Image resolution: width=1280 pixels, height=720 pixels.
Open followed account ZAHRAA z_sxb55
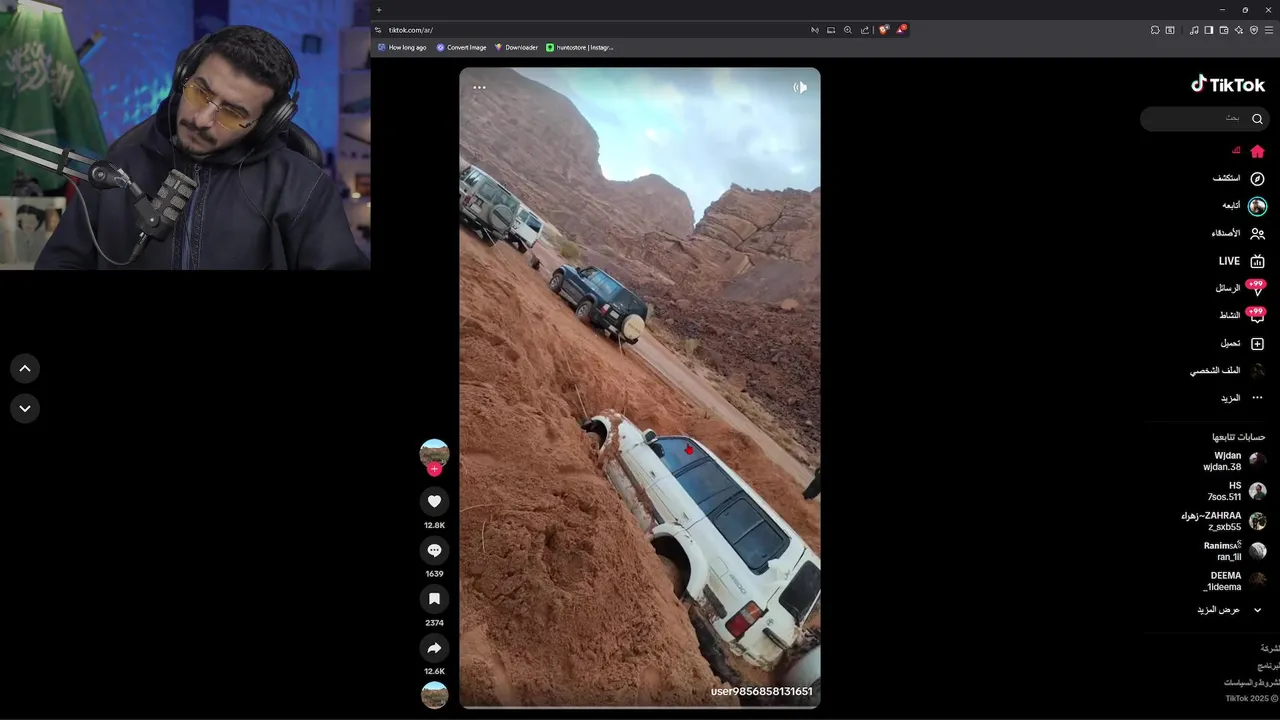point(1224,521)
